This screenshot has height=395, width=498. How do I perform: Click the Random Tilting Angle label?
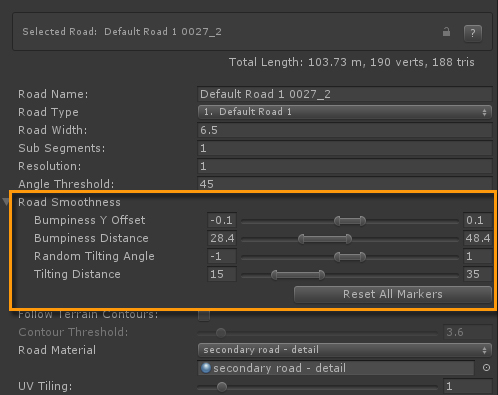point(94,256)
